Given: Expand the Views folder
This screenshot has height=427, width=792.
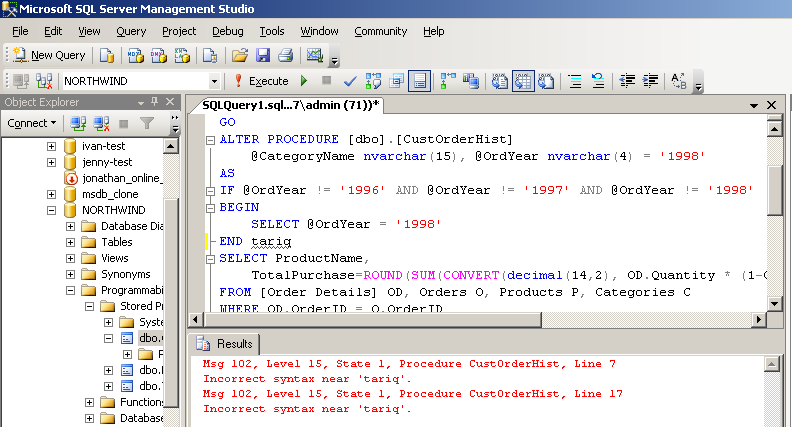Looking at the screenshot, I should click(x=70, y=258).
